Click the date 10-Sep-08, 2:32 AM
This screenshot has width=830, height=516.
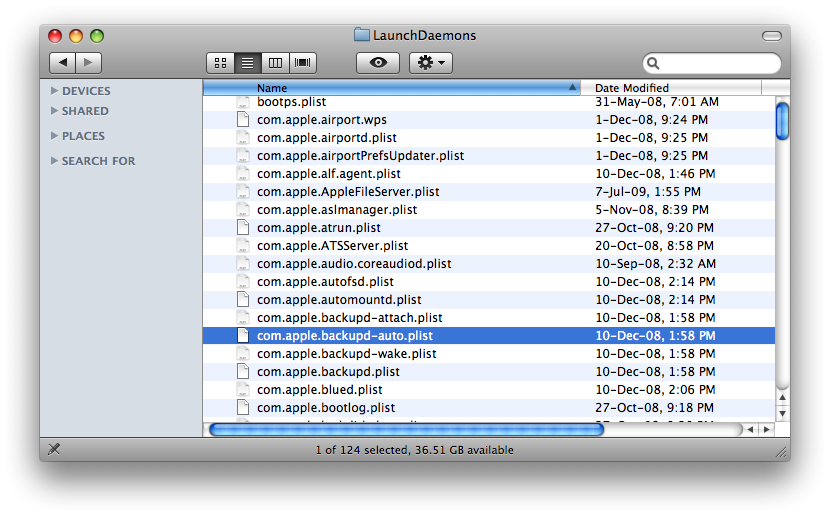(655, 264)
